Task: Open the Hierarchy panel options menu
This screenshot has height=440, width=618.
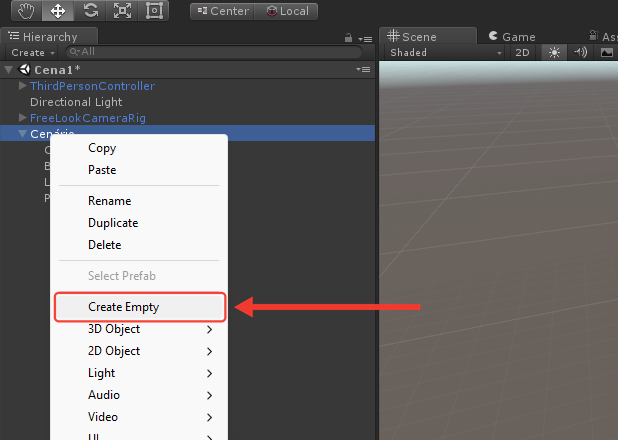Action: (365, 39)
